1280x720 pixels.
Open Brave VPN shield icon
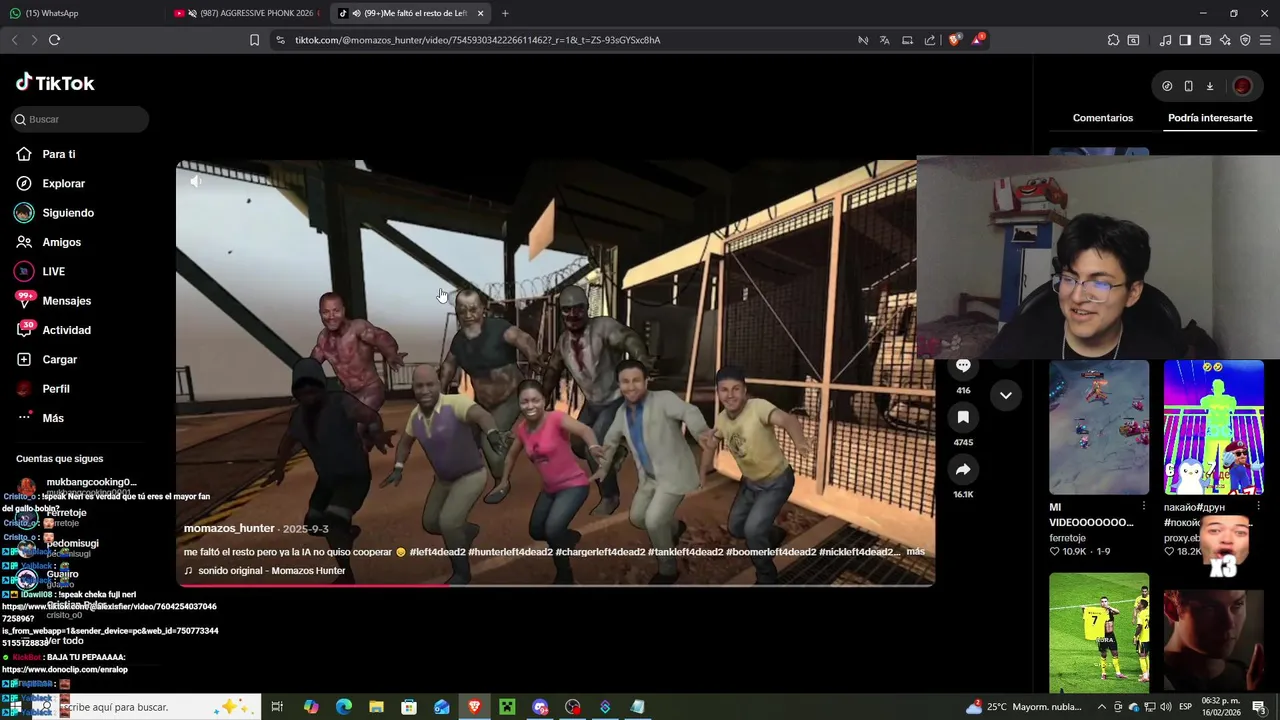pos(1245,40)
